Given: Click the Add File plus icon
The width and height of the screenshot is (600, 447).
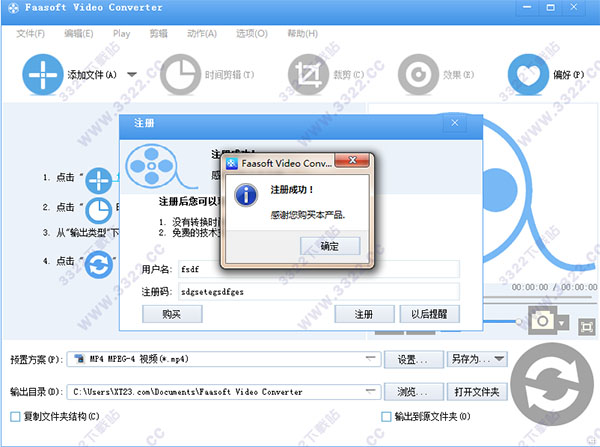Looking at the screenshot, I should tap(42, 74).
